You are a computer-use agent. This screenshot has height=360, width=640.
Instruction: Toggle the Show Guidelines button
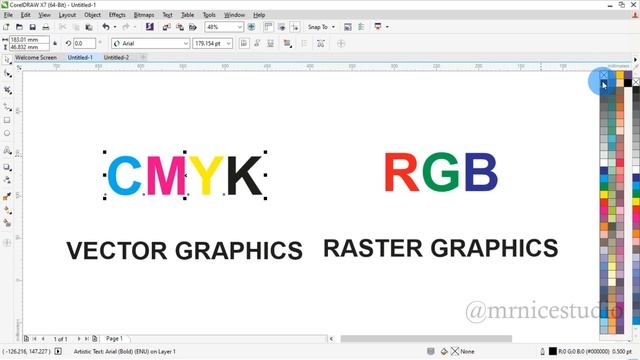click(295, 27)
